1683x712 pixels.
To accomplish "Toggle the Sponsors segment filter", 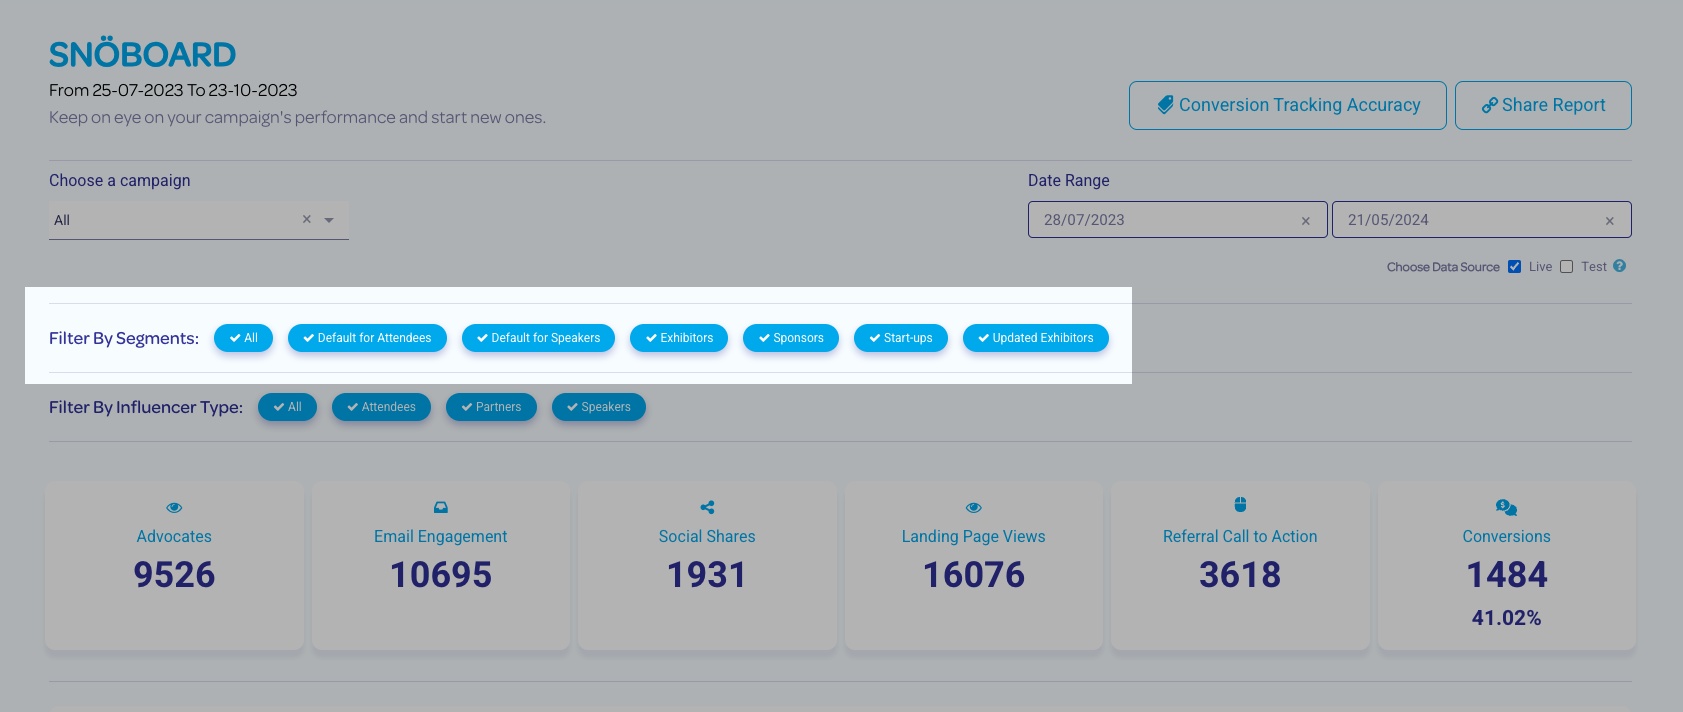I will pos(791,338).
